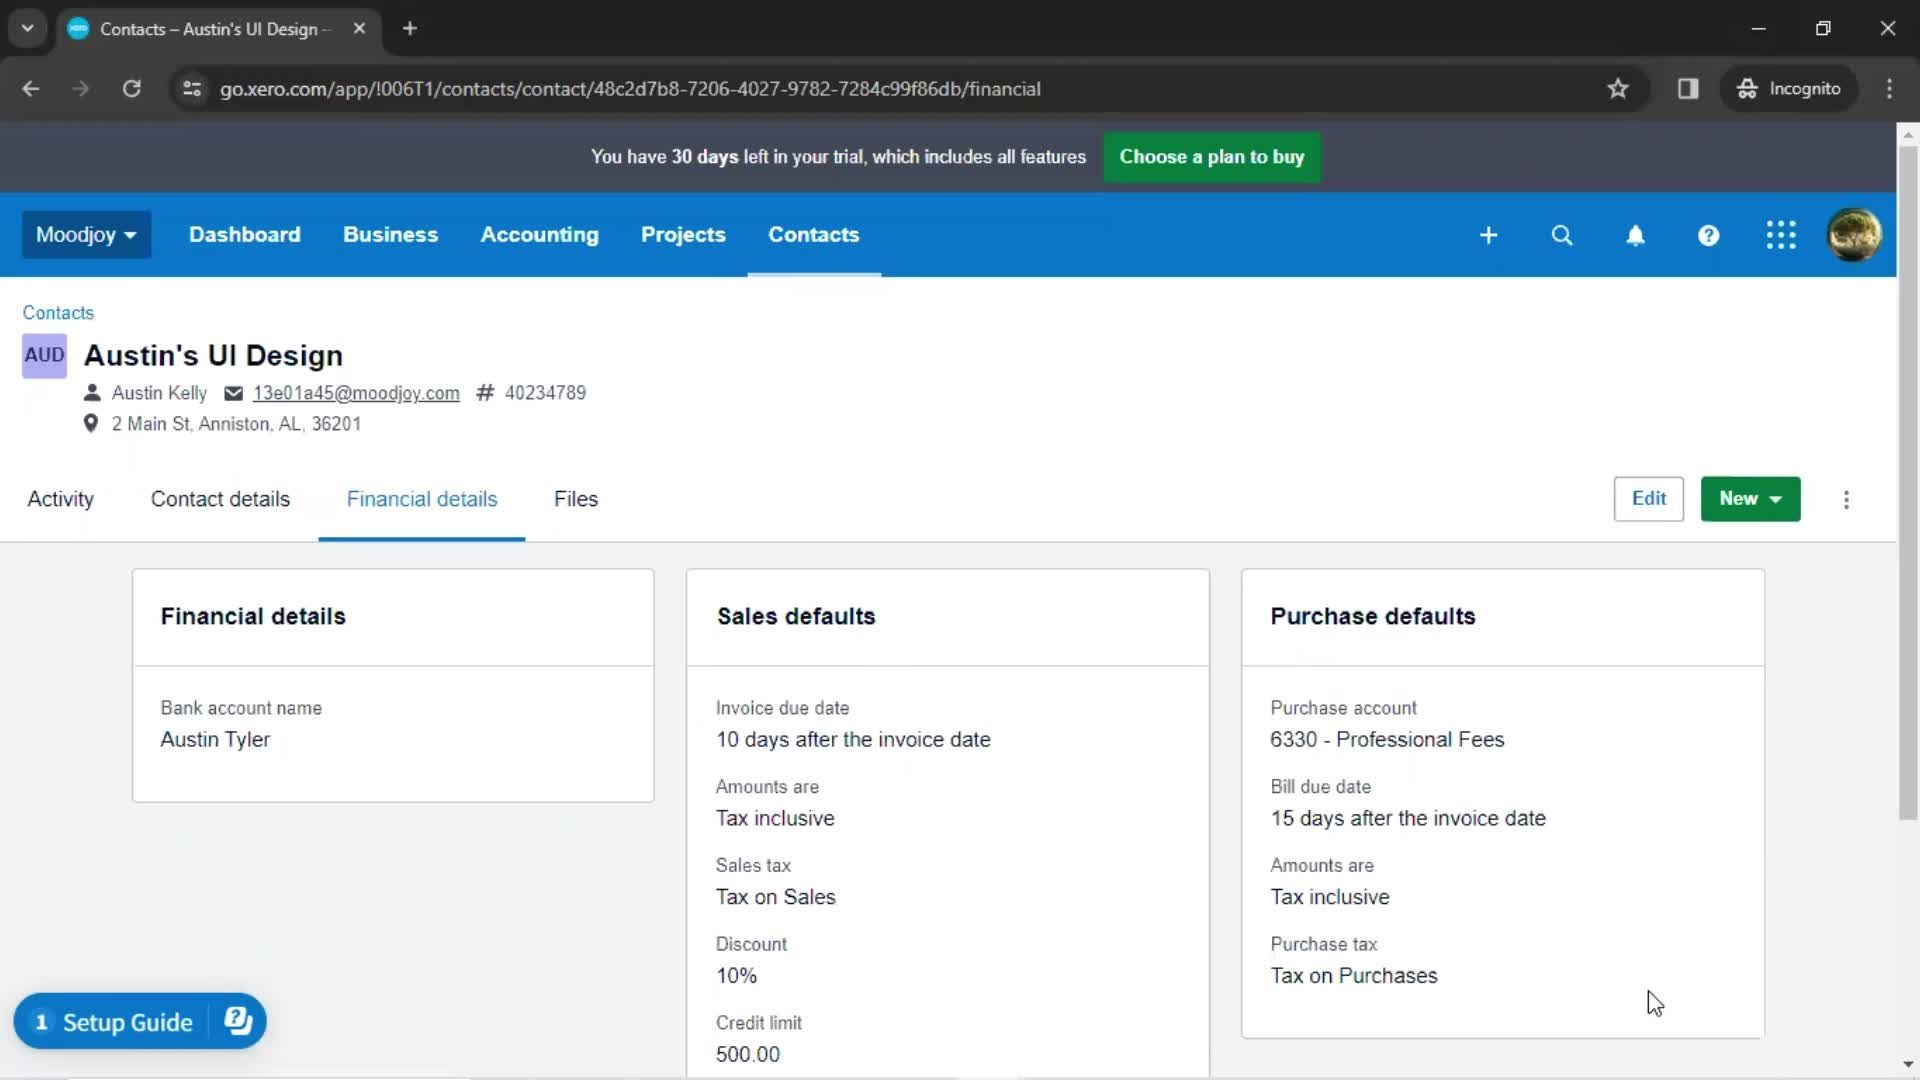Switch to the Activity tab
Screen dimensions: 1920x1080
[61, 499]
